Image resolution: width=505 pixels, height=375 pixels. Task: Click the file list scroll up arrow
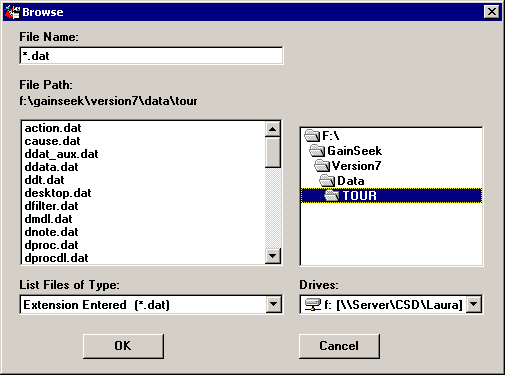273,129
